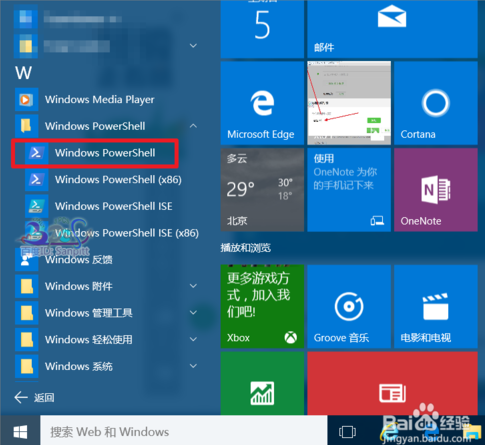This screenshot has height=445, width=485.
Task: Click the 播放和浏览 group heading
Action: [x=246, y=248]
